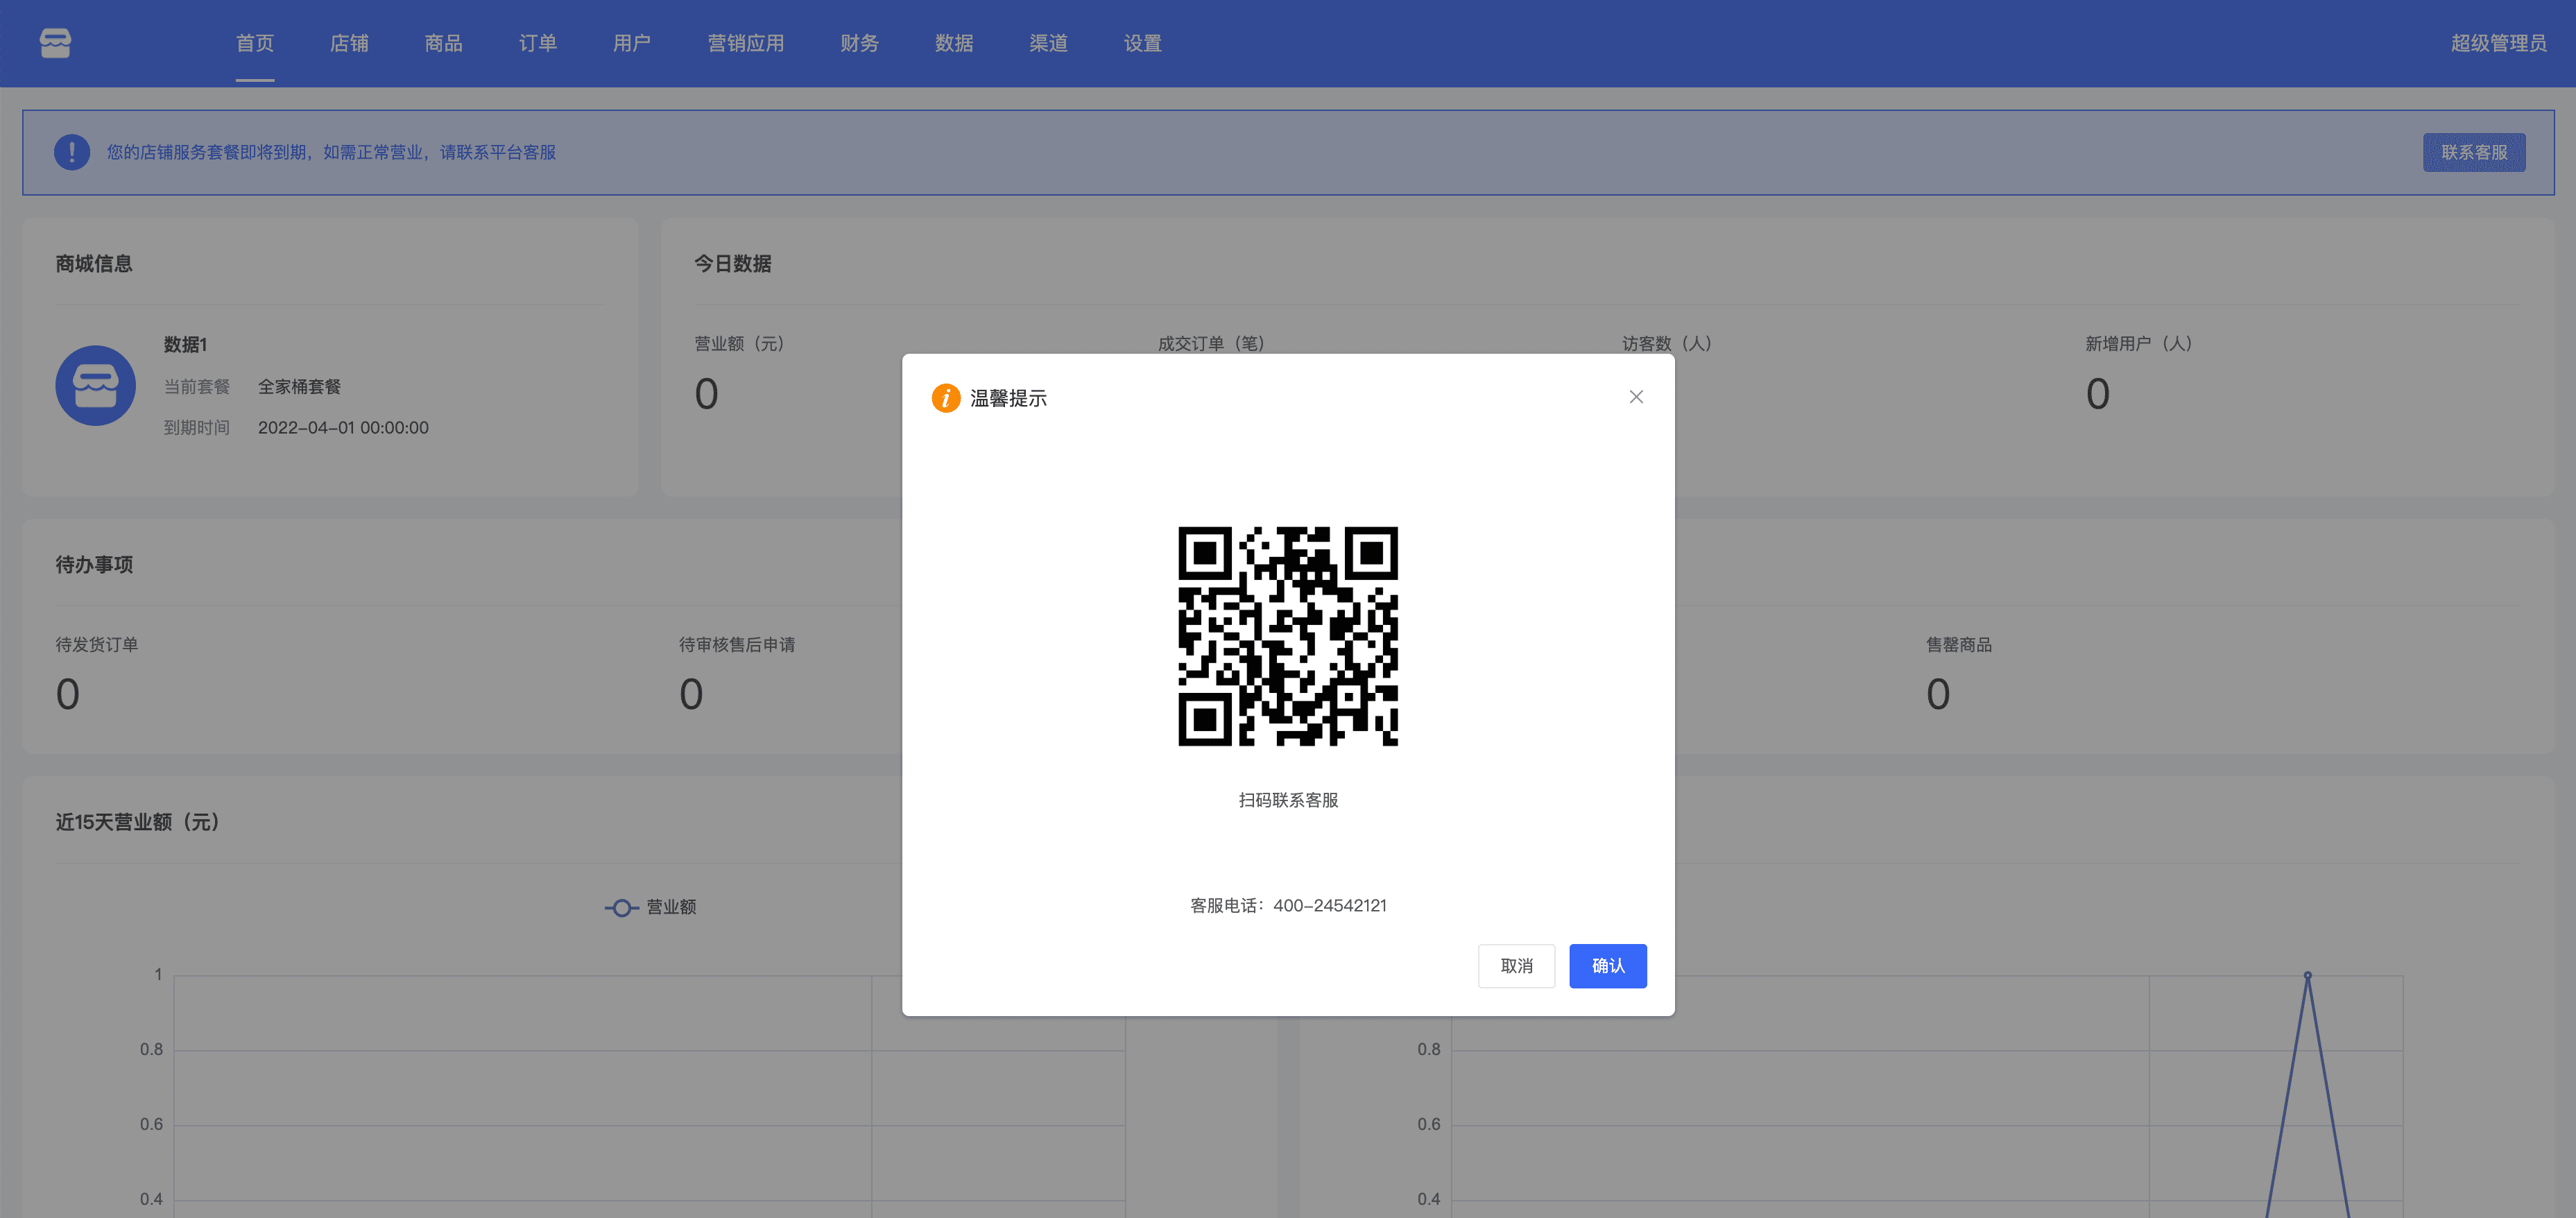This screenshot has height=1218, width=2576.
Task: Click the 待发货订单 label
Action: 97,645
